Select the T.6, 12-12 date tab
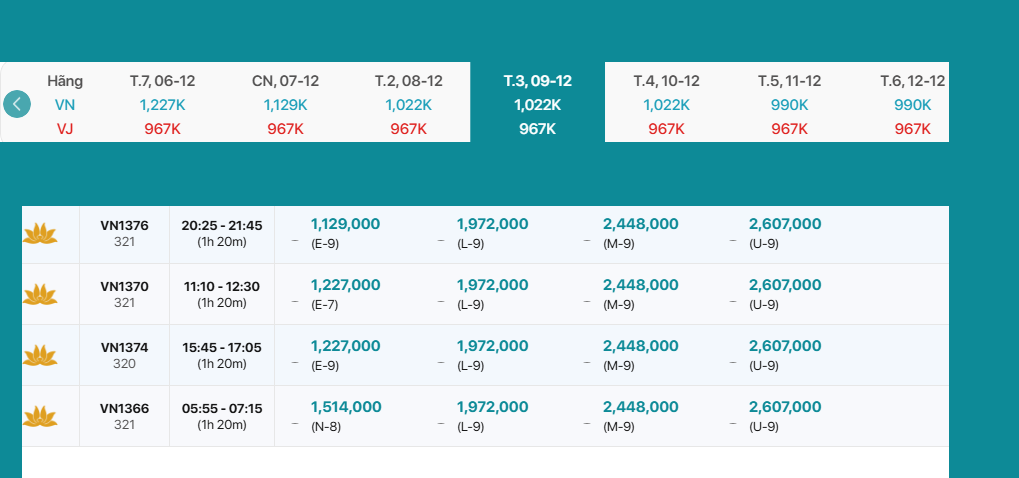This screenshot has width=1019, height=478. 912,104
